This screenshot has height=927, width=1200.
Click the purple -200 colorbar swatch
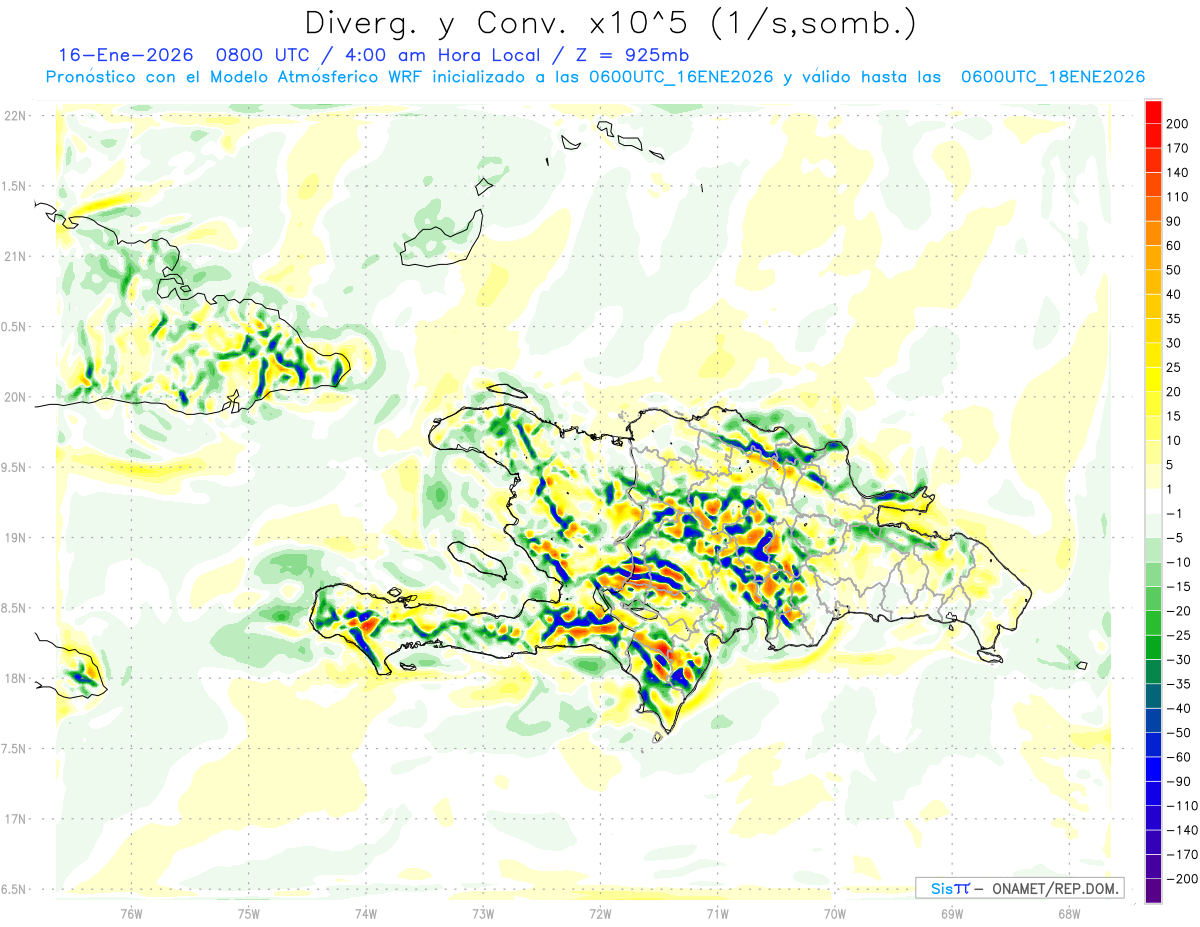(1153, 891)
